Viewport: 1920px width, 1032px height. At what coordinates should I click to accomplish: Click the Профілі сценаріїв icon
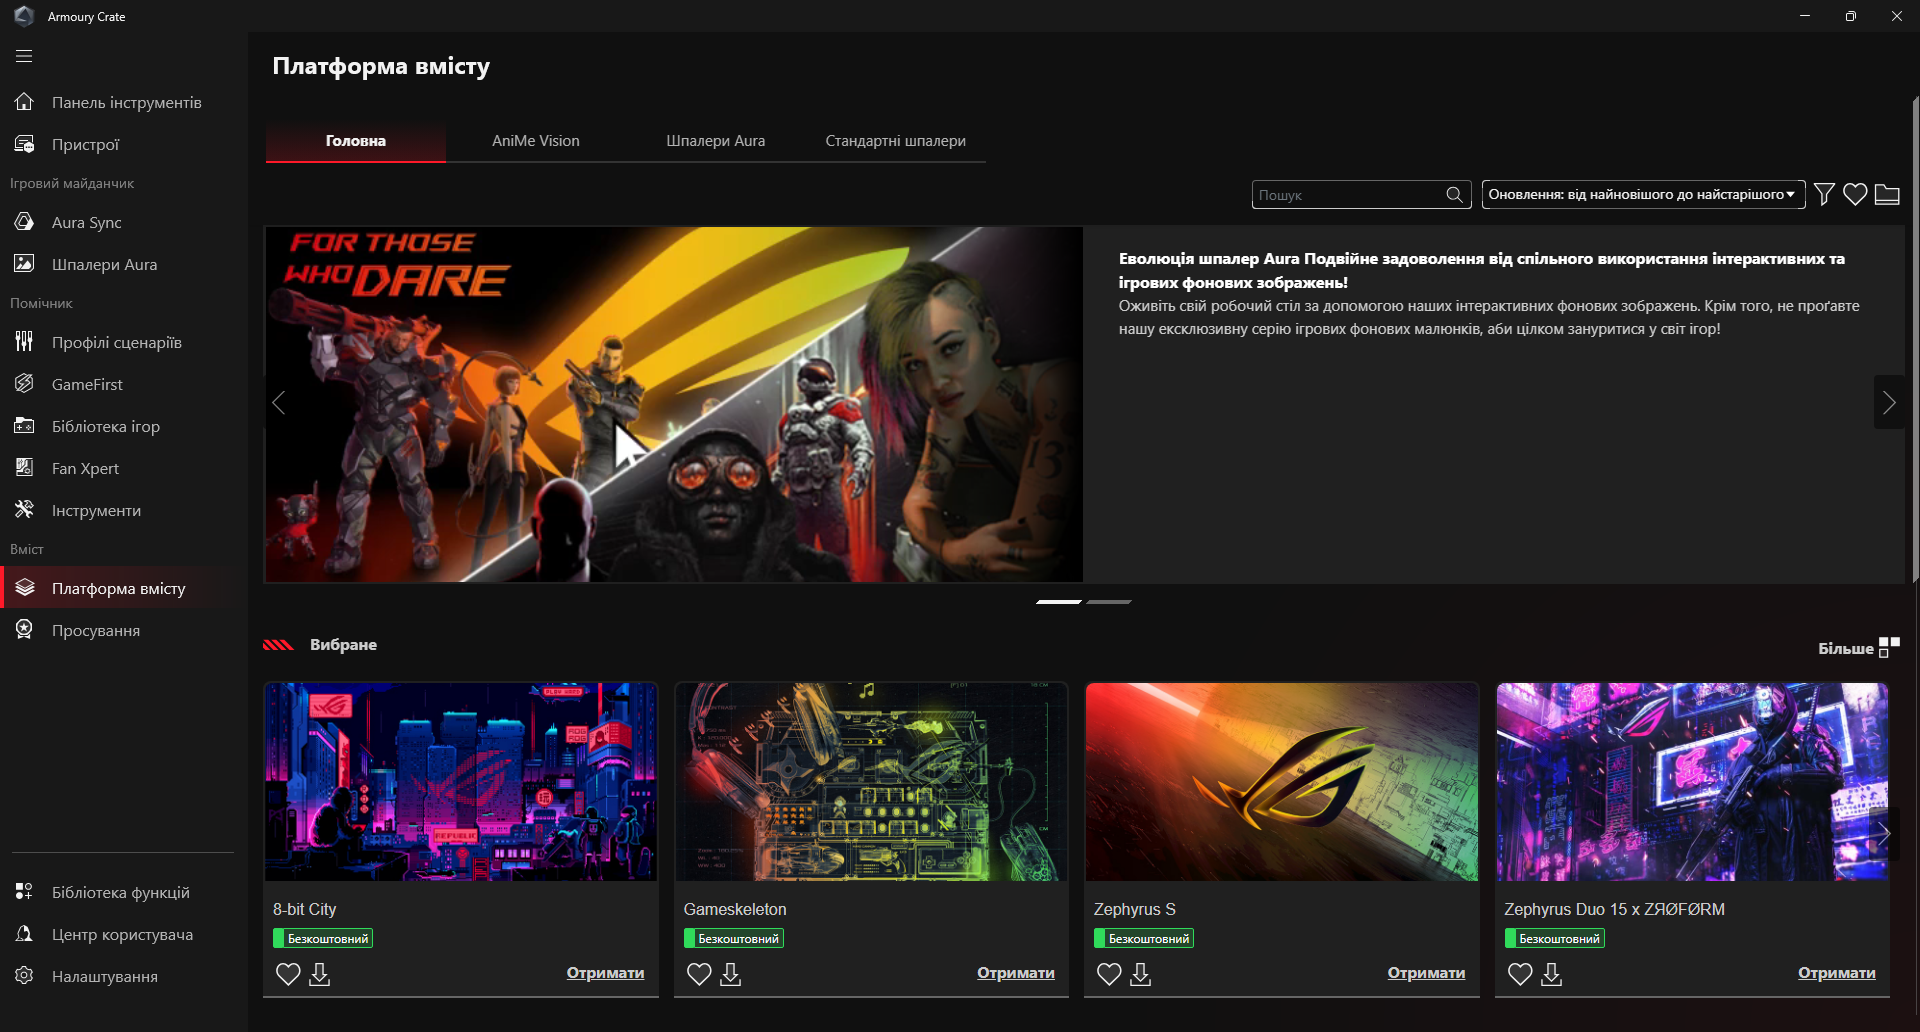[24, 342]
